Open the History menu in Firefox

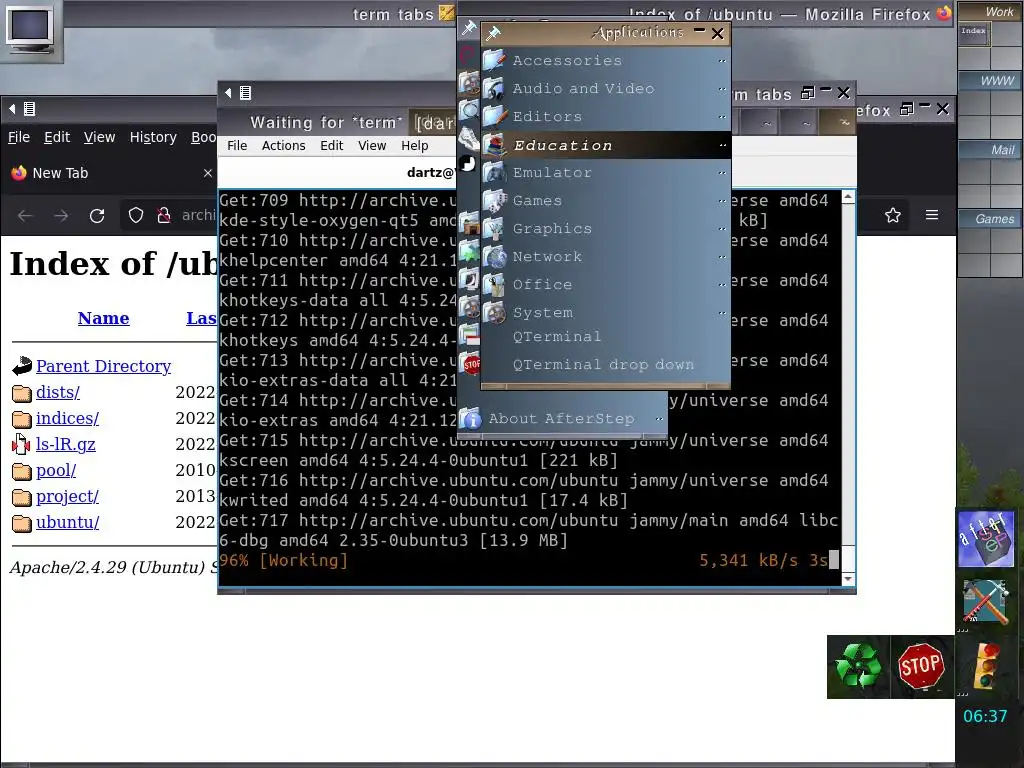pyautogui.click(x=153, y=137)
